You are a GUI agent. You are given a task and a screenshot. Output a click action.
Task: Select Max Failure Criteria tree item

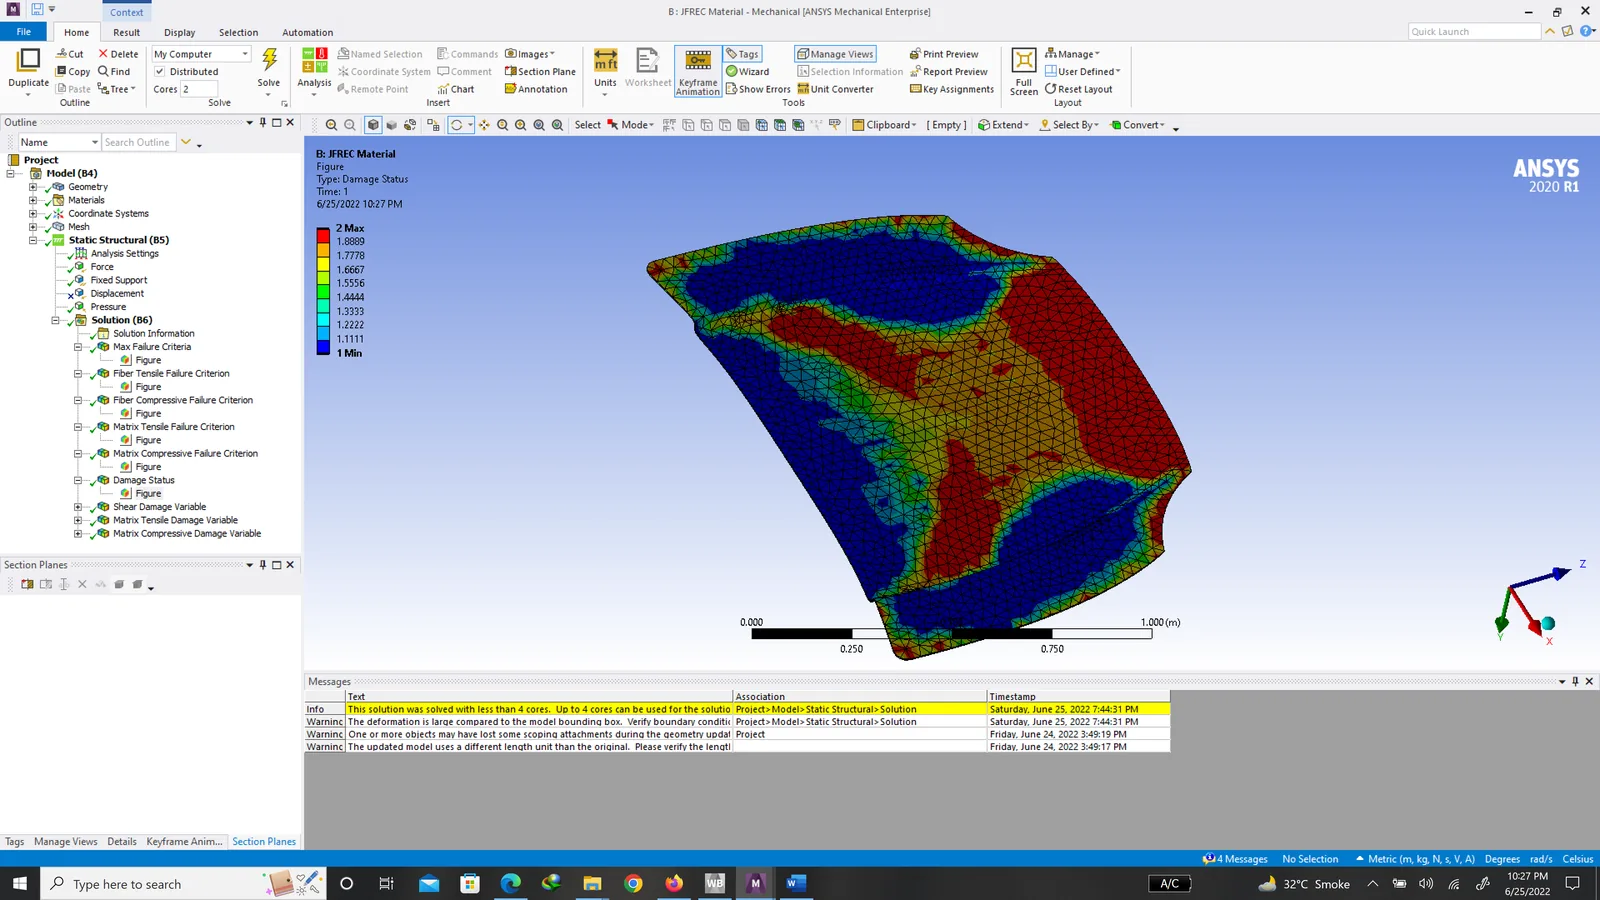[x=151, y=347]
